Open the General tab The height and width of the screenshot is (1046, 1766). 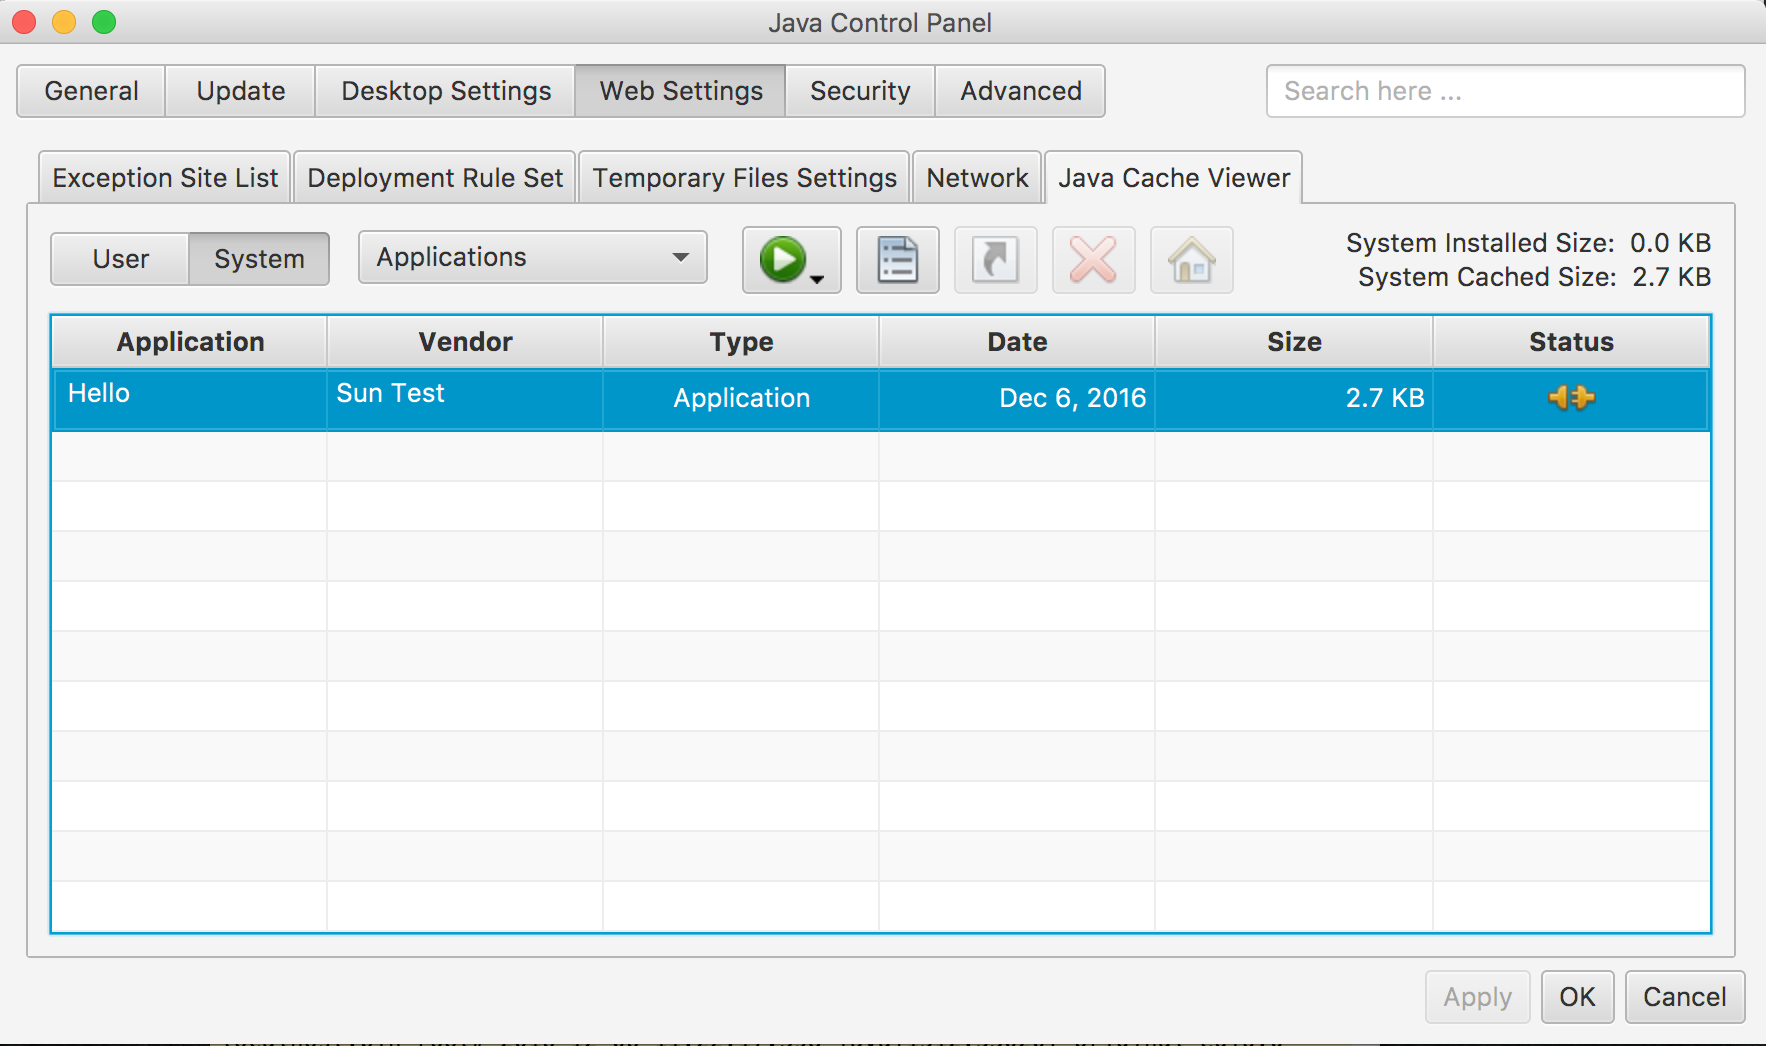[x=91, y=91]
